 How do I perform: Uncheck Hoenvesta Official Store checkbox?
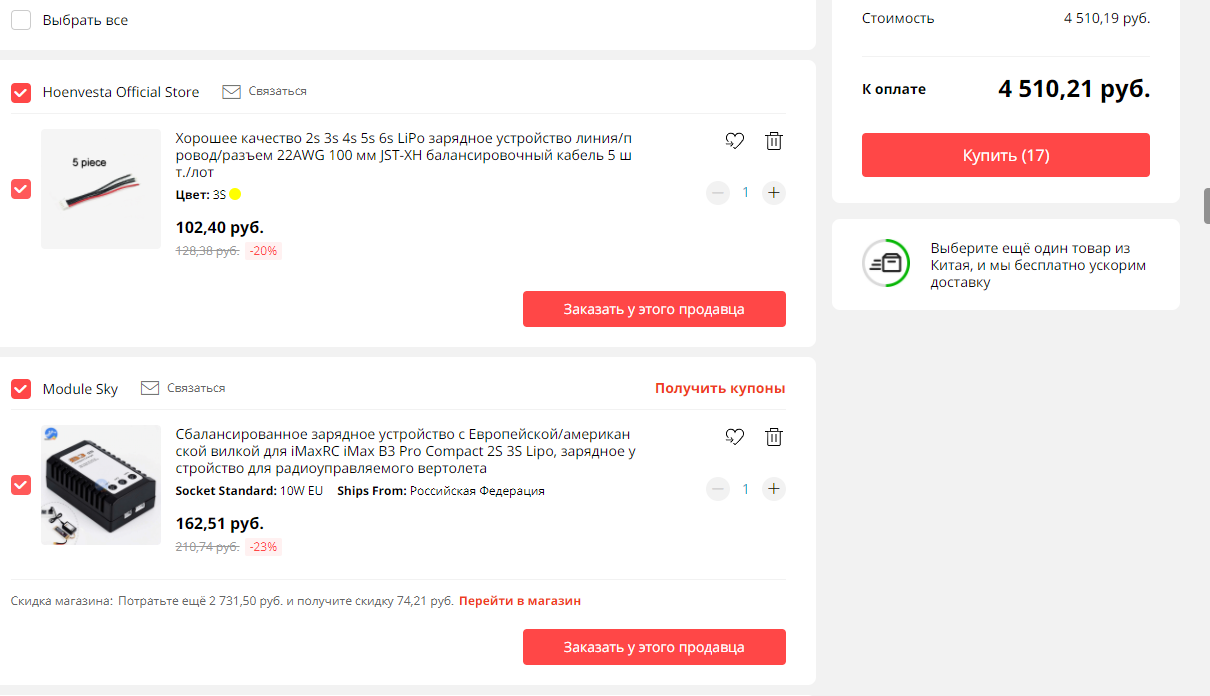point(21,92)
